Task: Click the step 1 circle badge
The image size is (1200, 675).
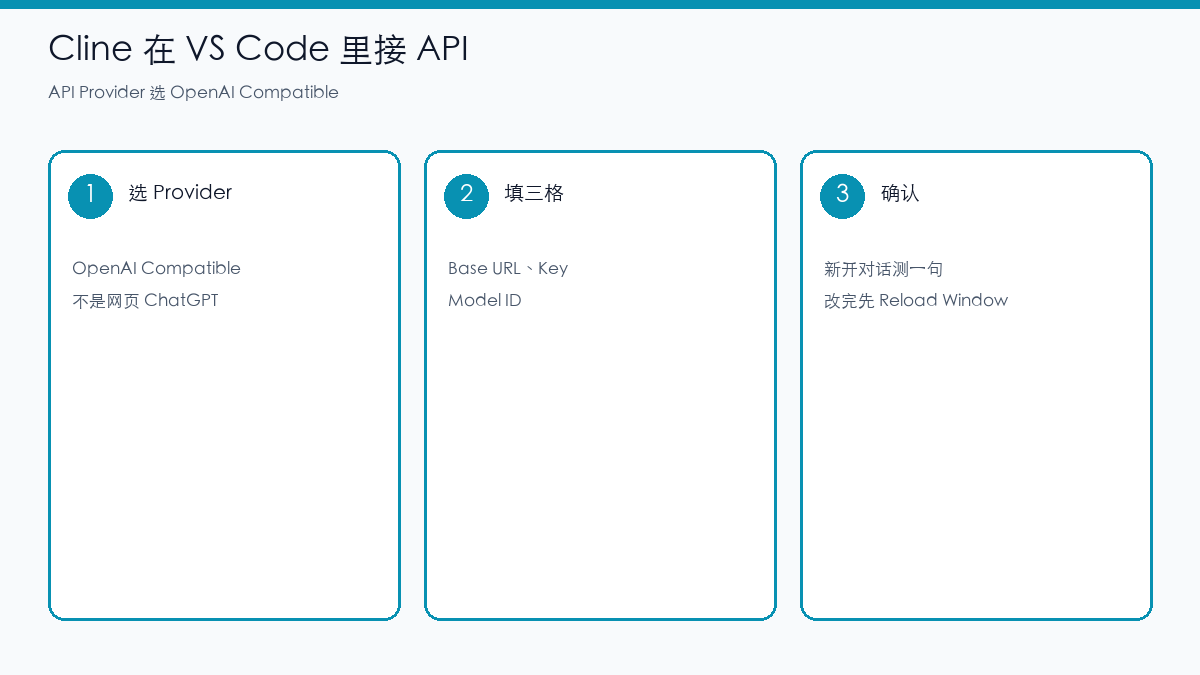Action: (x=91, y=195)
